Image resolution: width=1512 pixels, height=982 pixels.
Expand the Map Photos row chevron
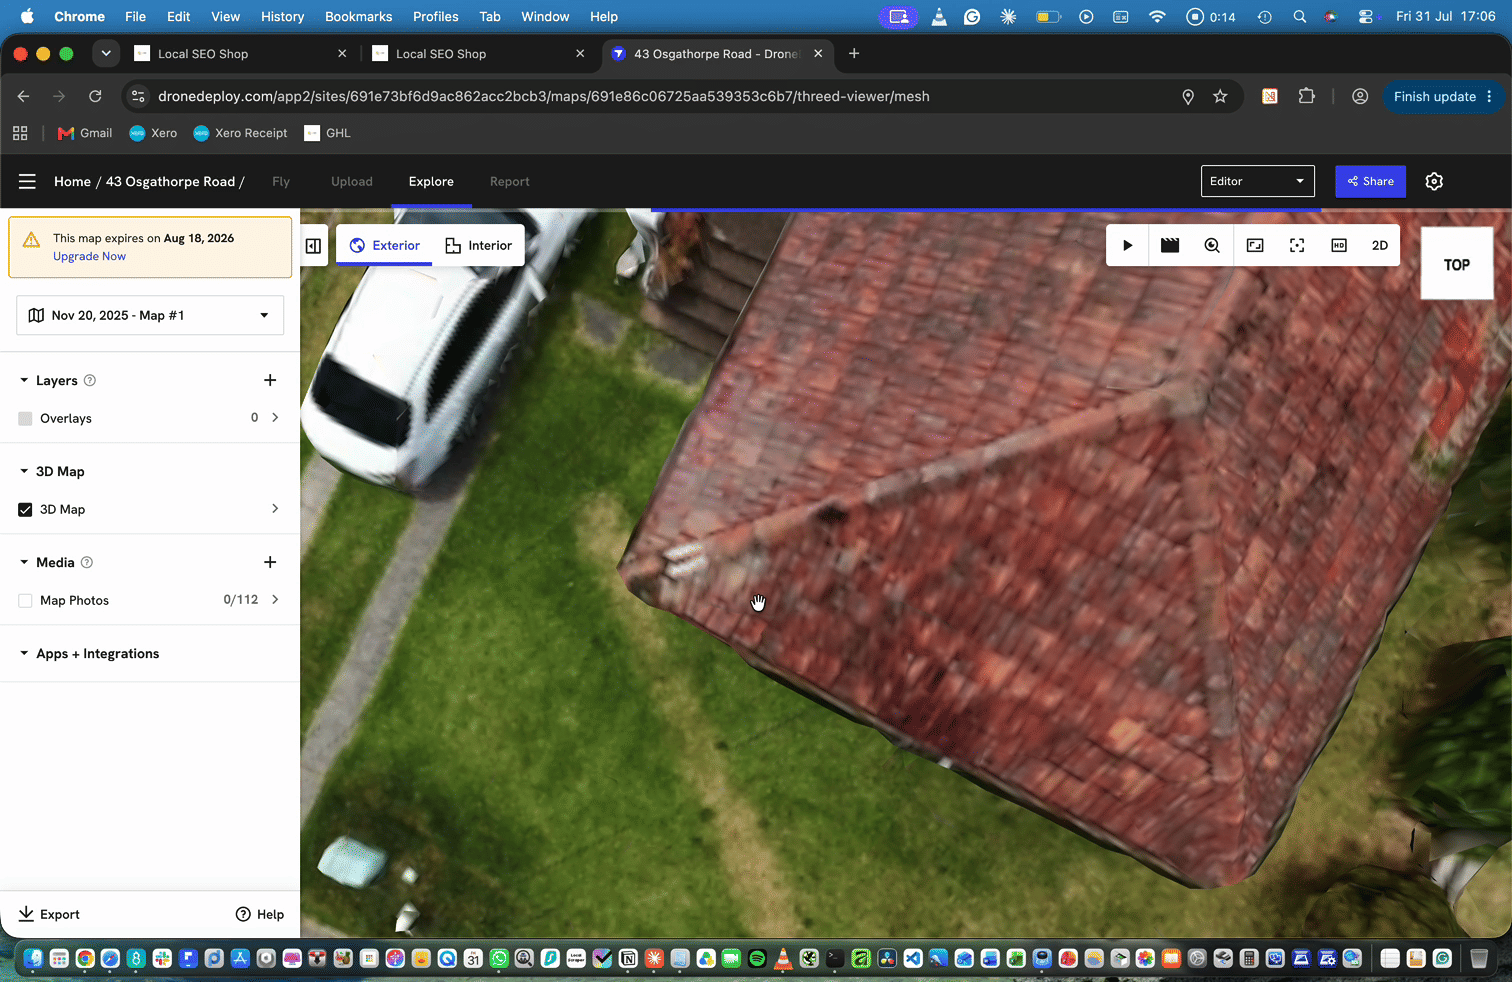point(275,599)
